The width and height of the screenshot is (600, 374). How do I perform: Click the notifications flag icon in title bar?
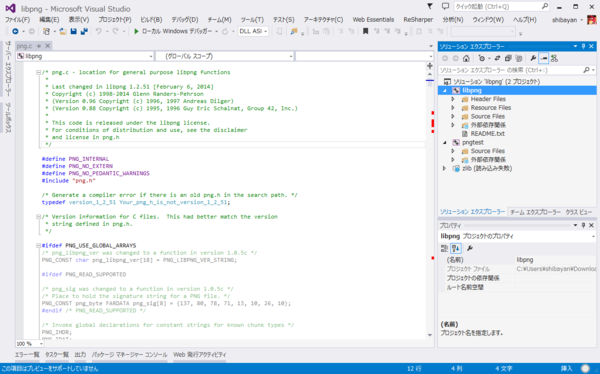[430, 6]
